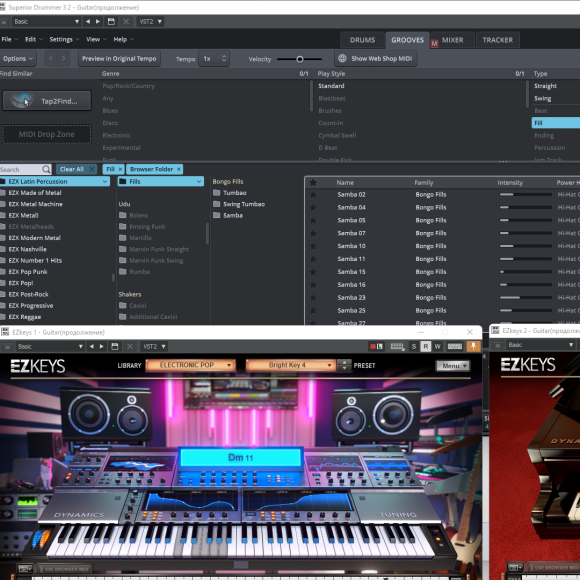Switch to the DRUMS tab

coord(362,40)
